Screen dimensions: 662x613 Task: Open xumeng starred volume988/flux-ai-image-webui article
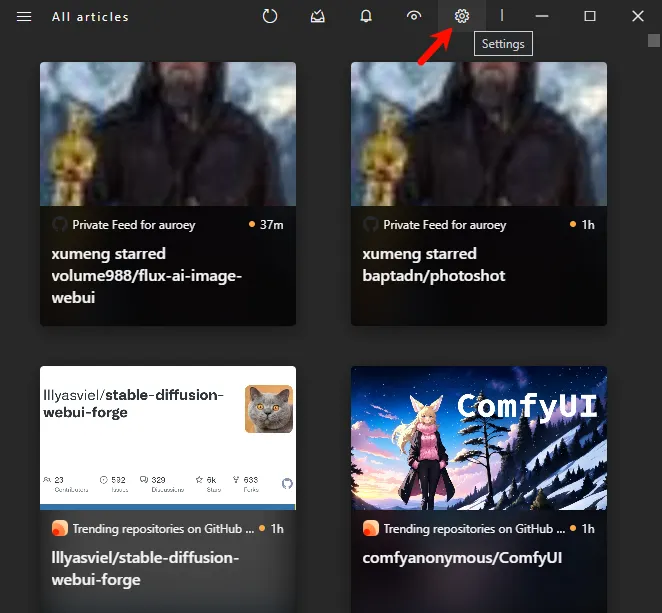point(147,275)
